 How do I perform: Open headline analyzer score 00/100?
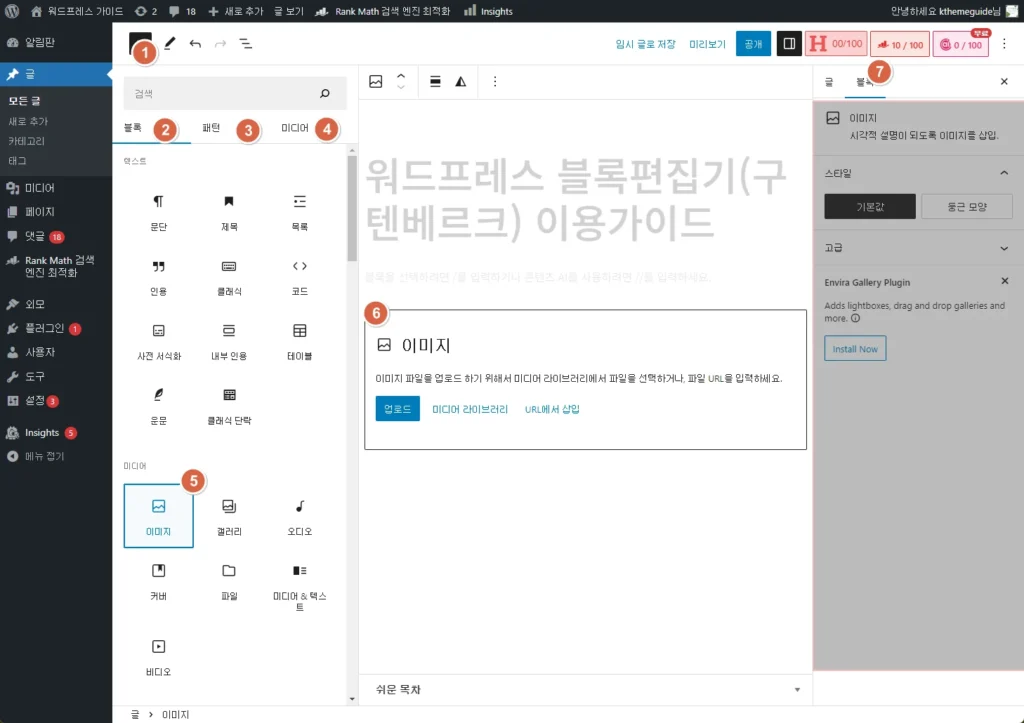(x=836, y=44)
